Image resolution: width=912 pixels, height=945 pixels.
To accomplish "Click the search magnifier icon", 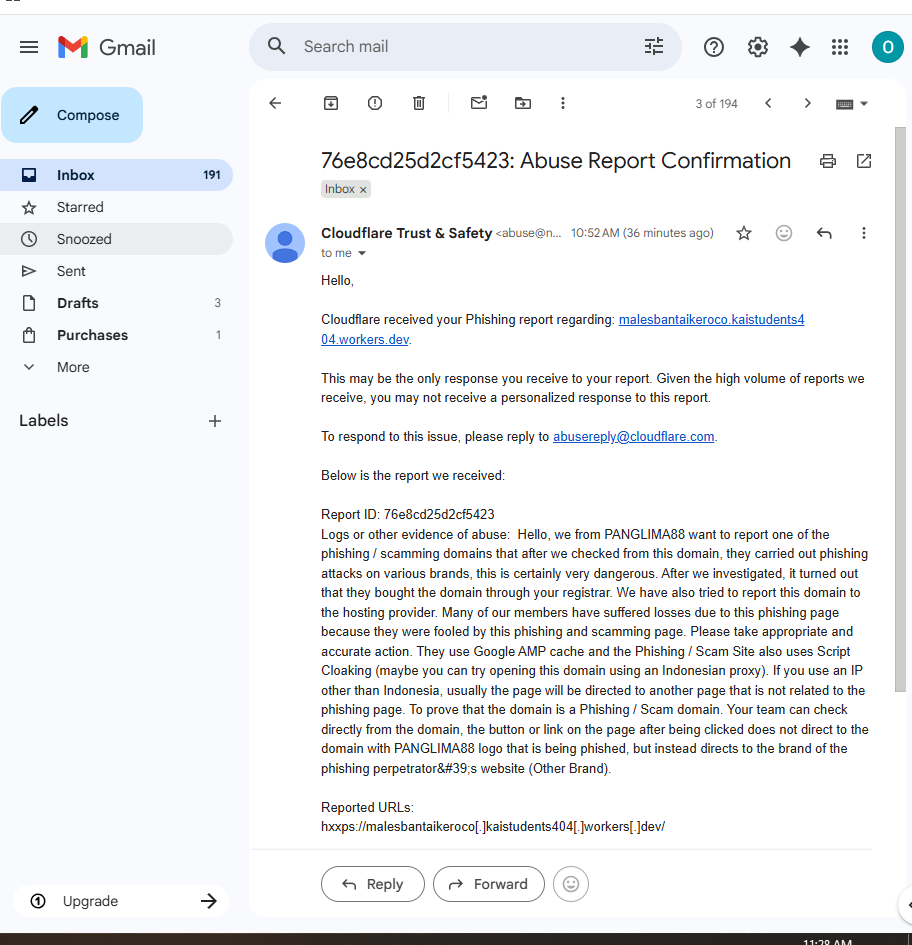I will tap(276, 46).
